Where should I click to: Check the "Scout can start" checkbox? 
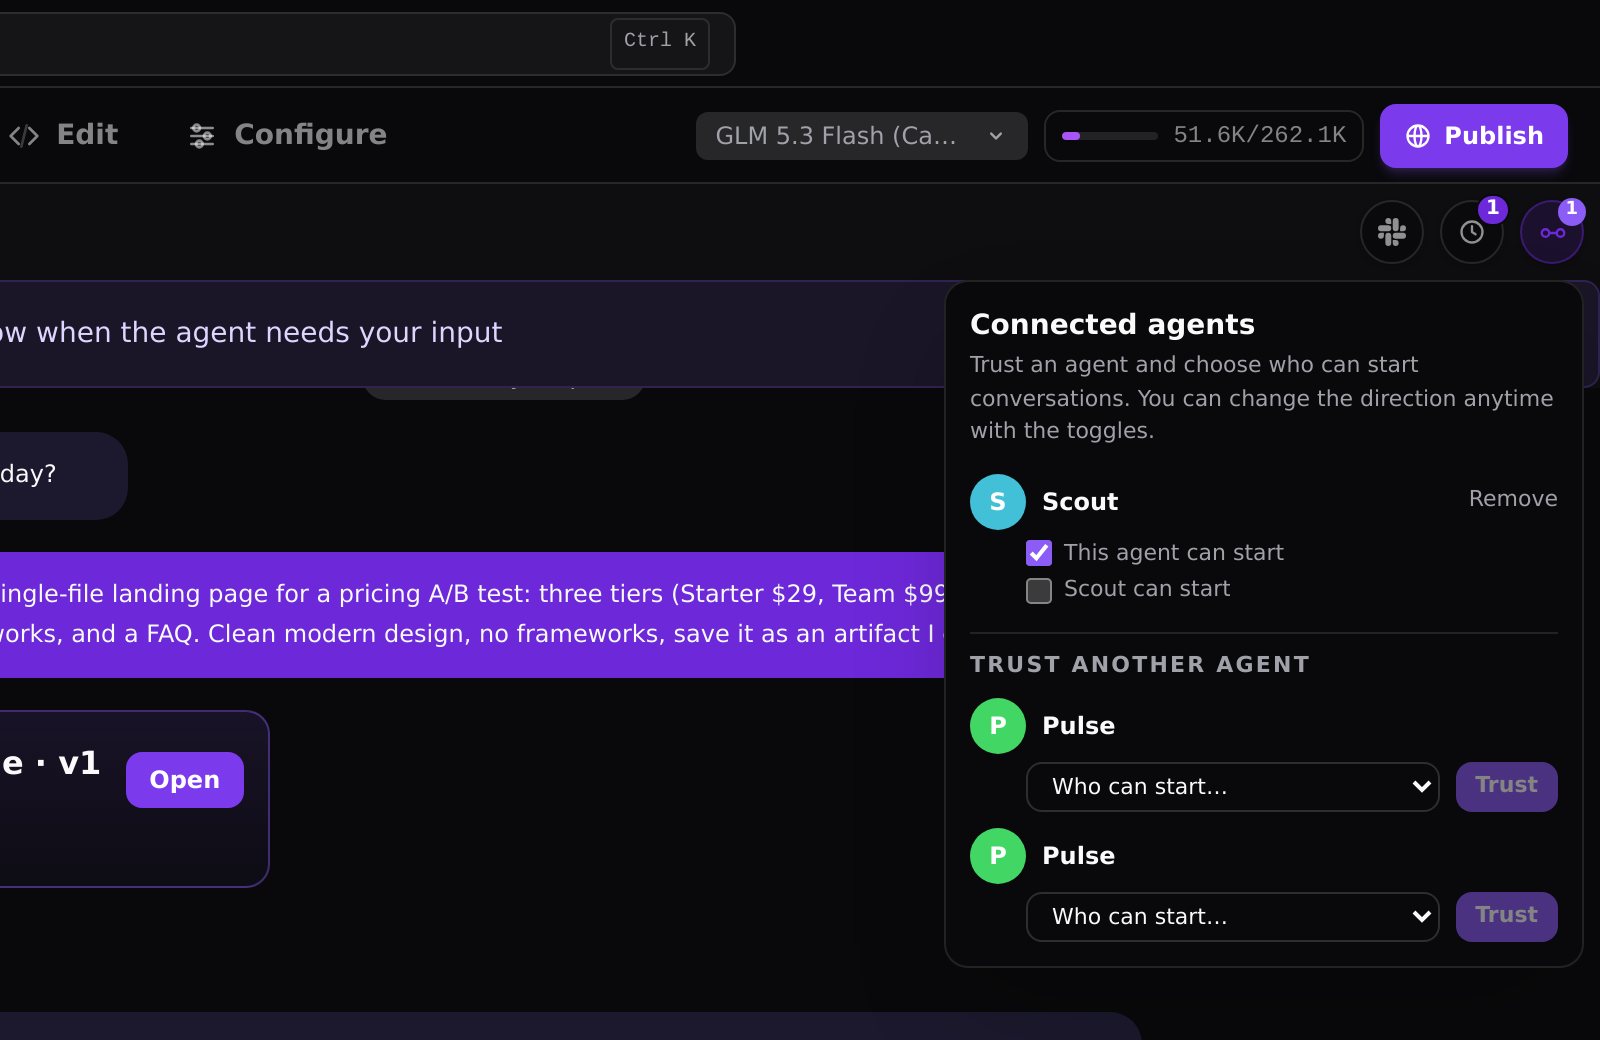pos(1039,591)
